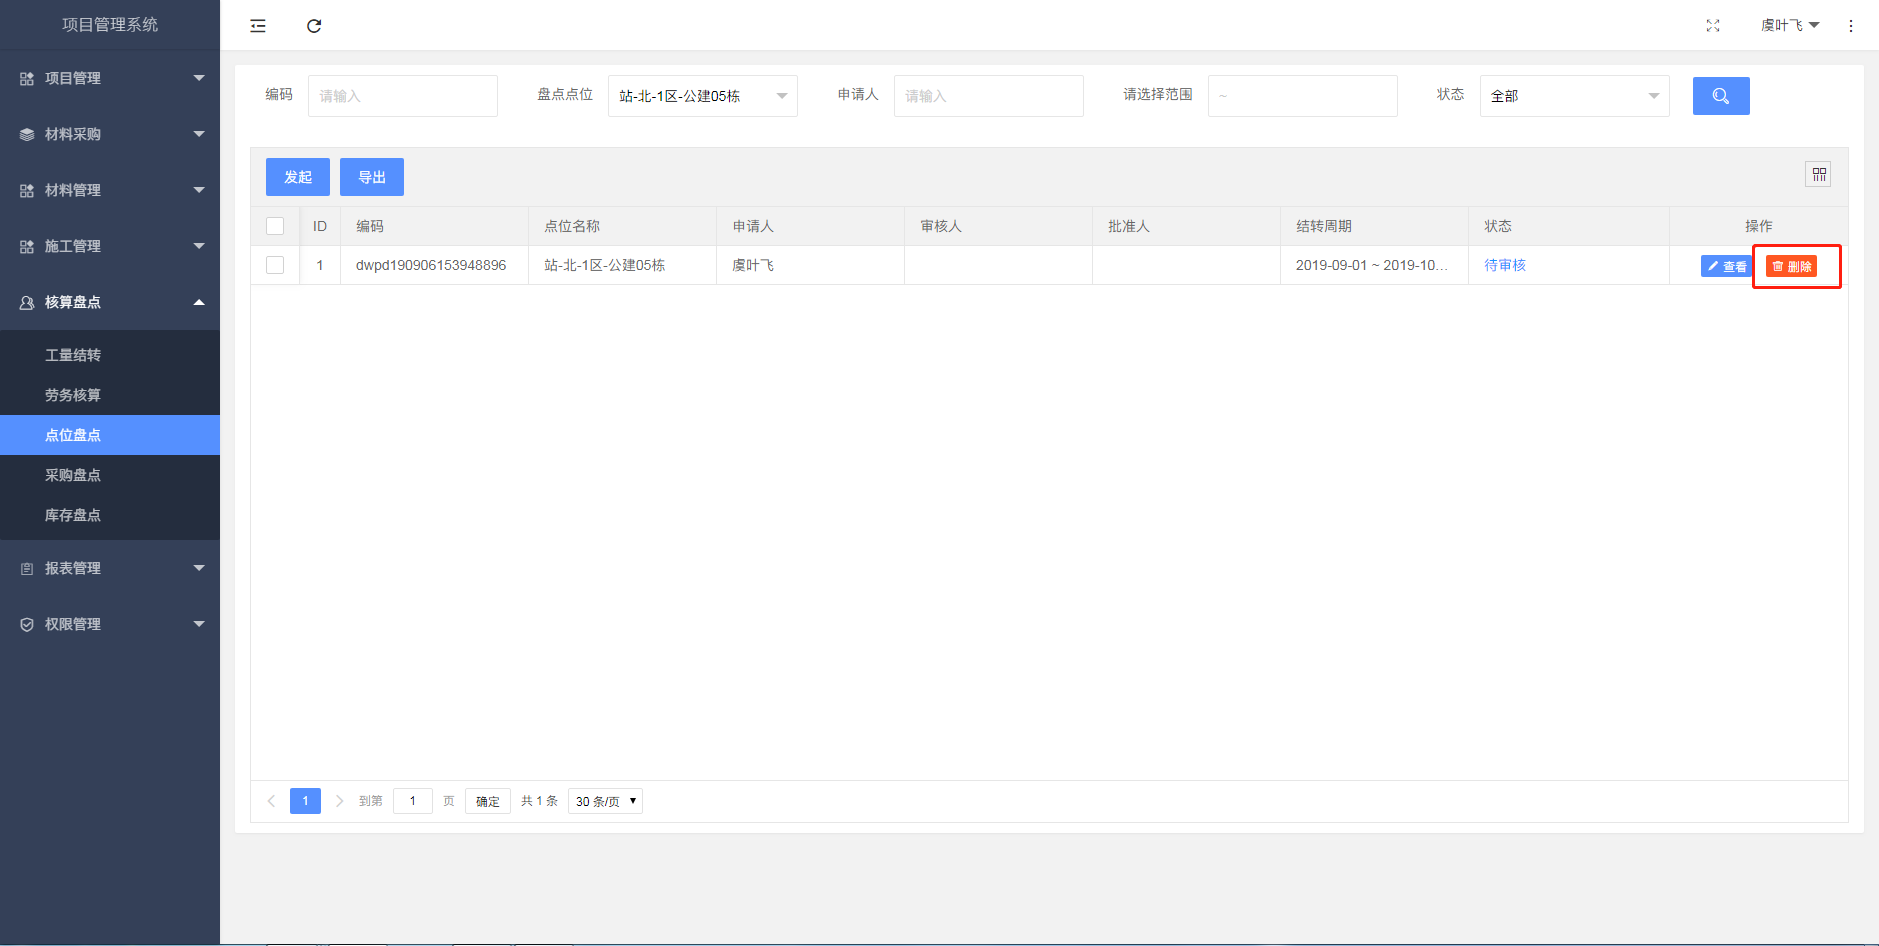Open 采购盘点 submenu item
Viewport: 1879px width, 946px height.
pos(110,475)
